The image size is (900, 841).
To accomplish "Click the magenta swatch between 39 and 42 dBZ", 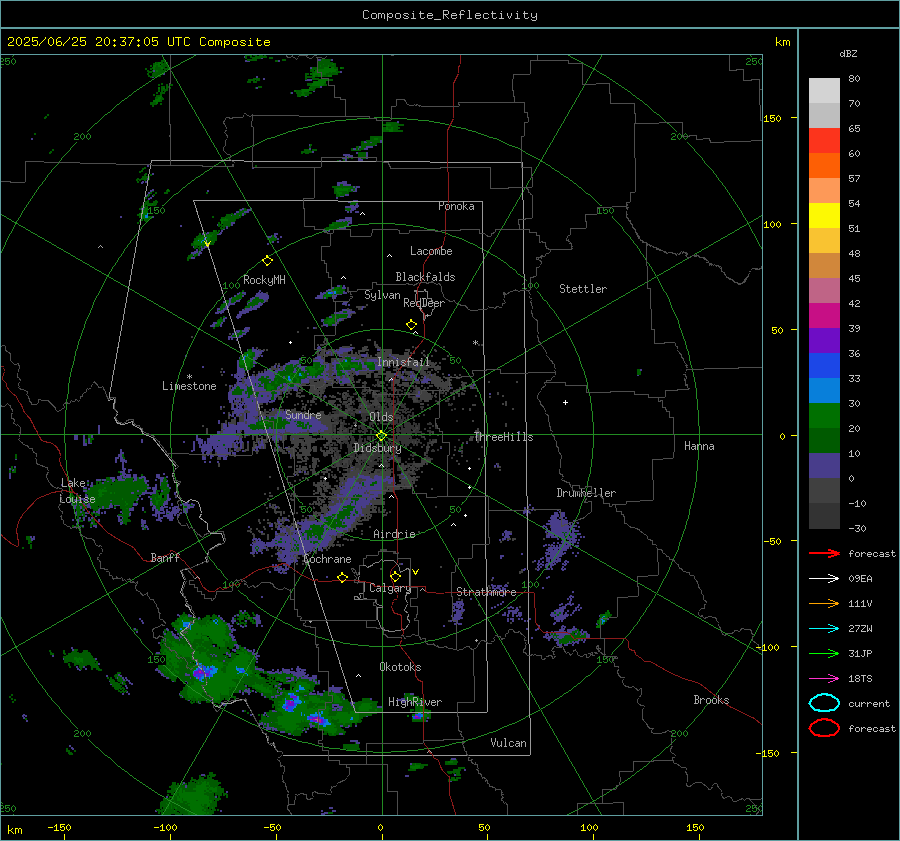I will (824, 315).
